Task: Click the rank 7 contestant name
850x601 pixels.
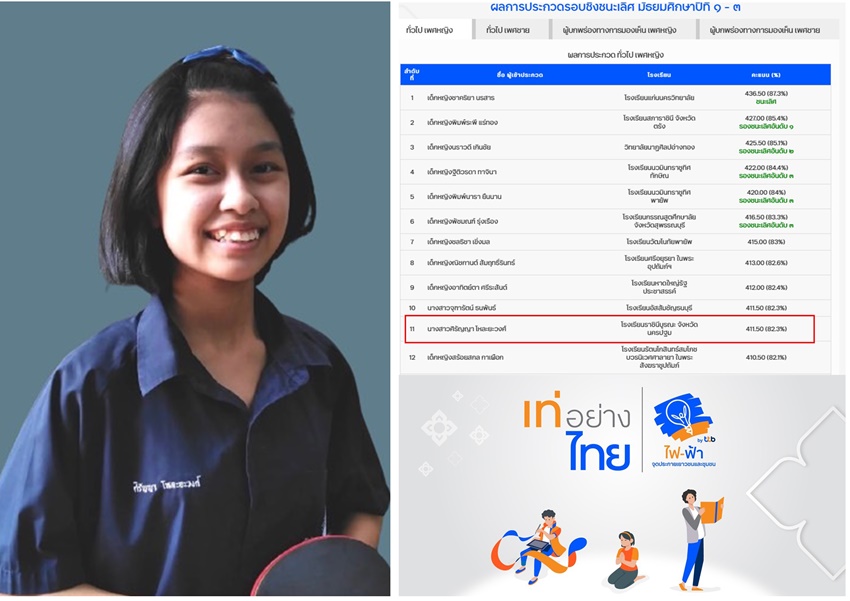Action: [x=459, y=242]
